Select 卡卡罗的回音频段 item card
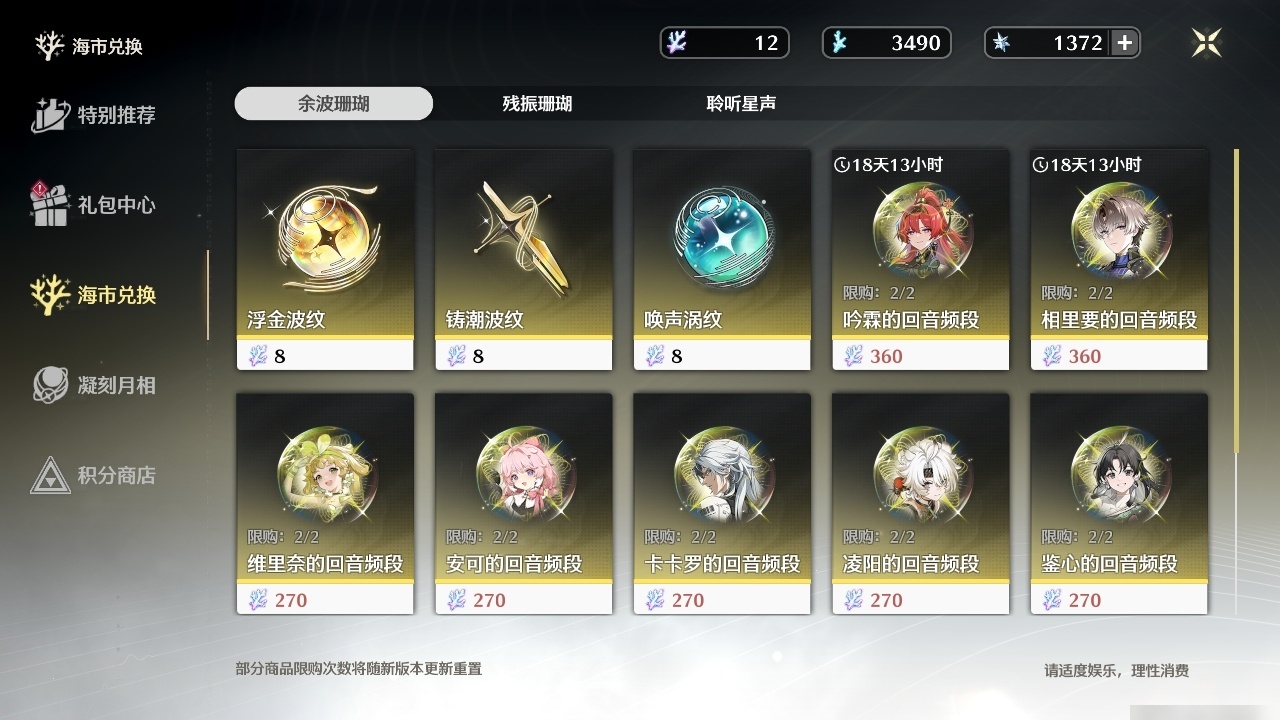 point(722,503)
